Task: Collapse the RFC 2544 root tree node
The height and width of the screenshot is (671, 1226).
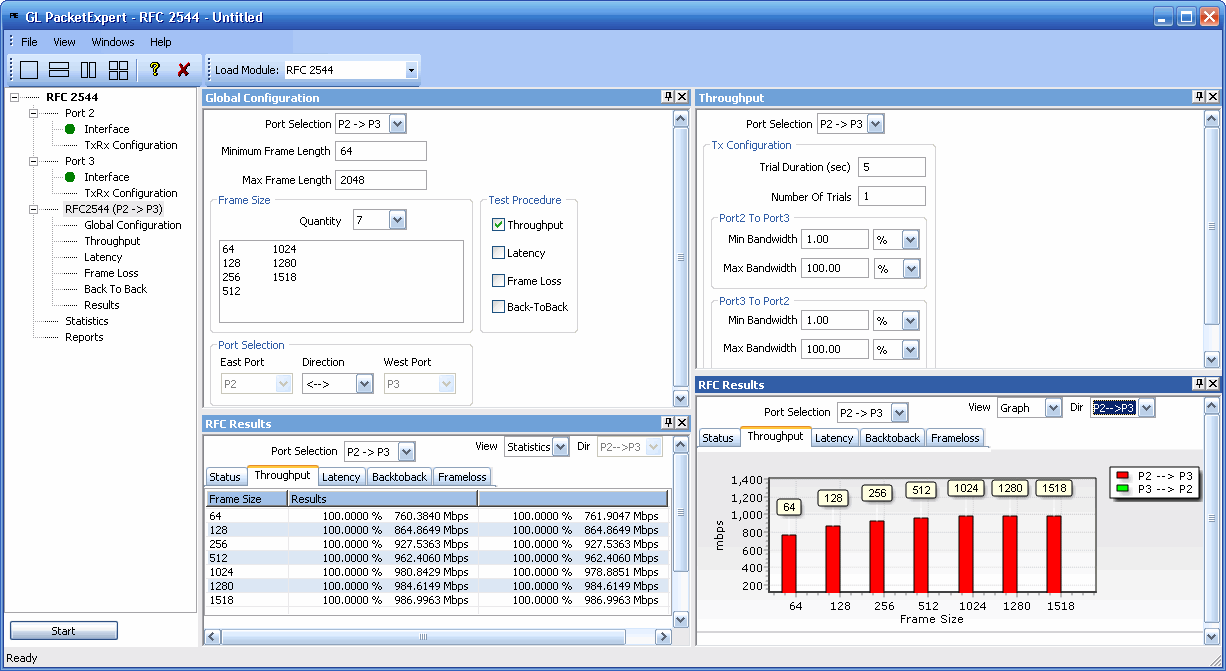Action: 14,97
